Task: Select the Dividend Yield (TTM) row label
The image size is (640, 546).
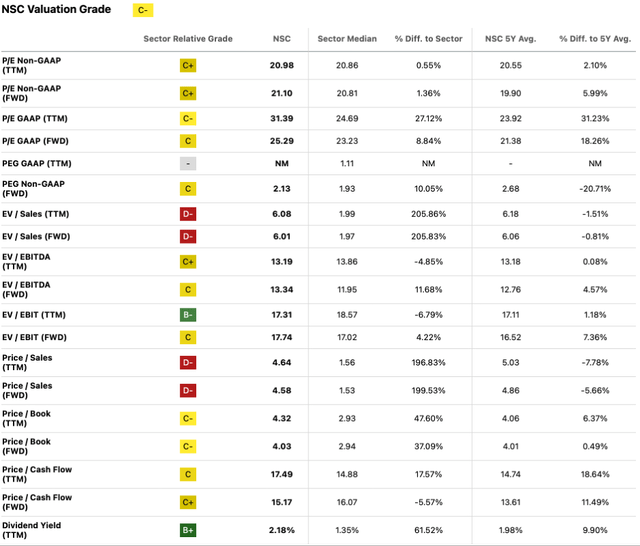Action: click(31, 525)
